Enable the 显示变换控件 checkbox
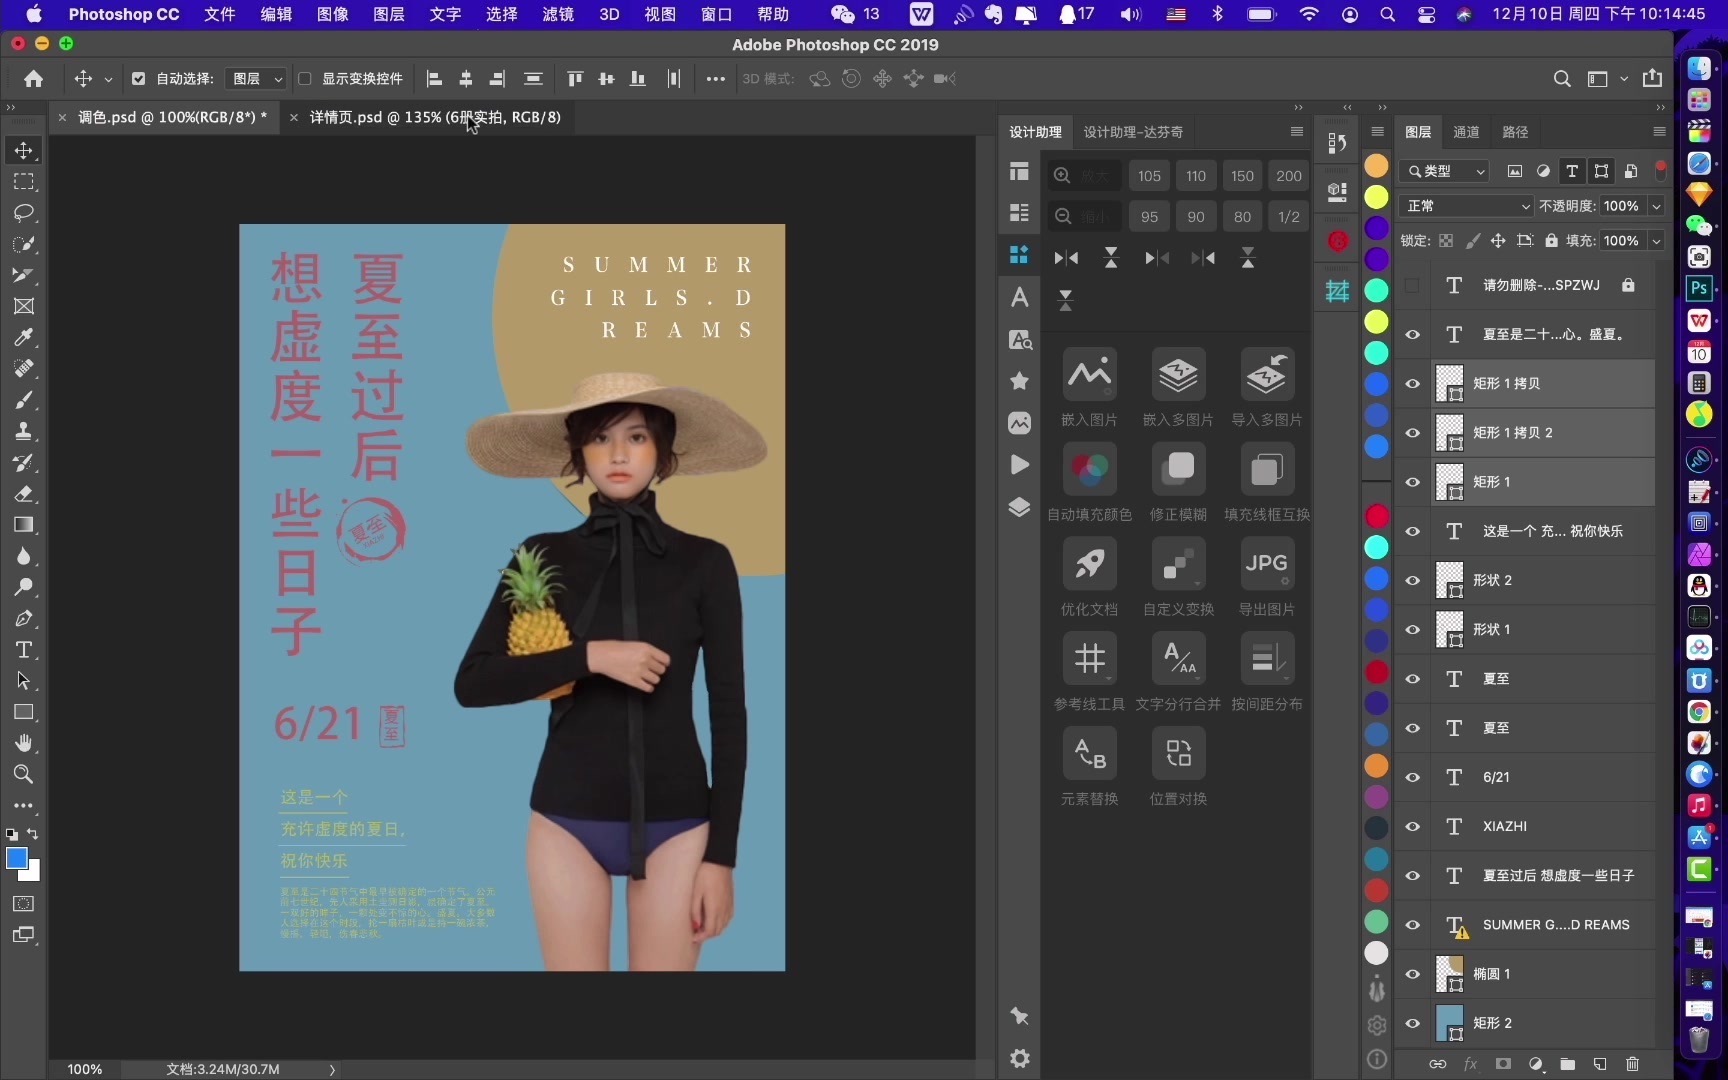The image size is (1728, 1080). (305, 79)
